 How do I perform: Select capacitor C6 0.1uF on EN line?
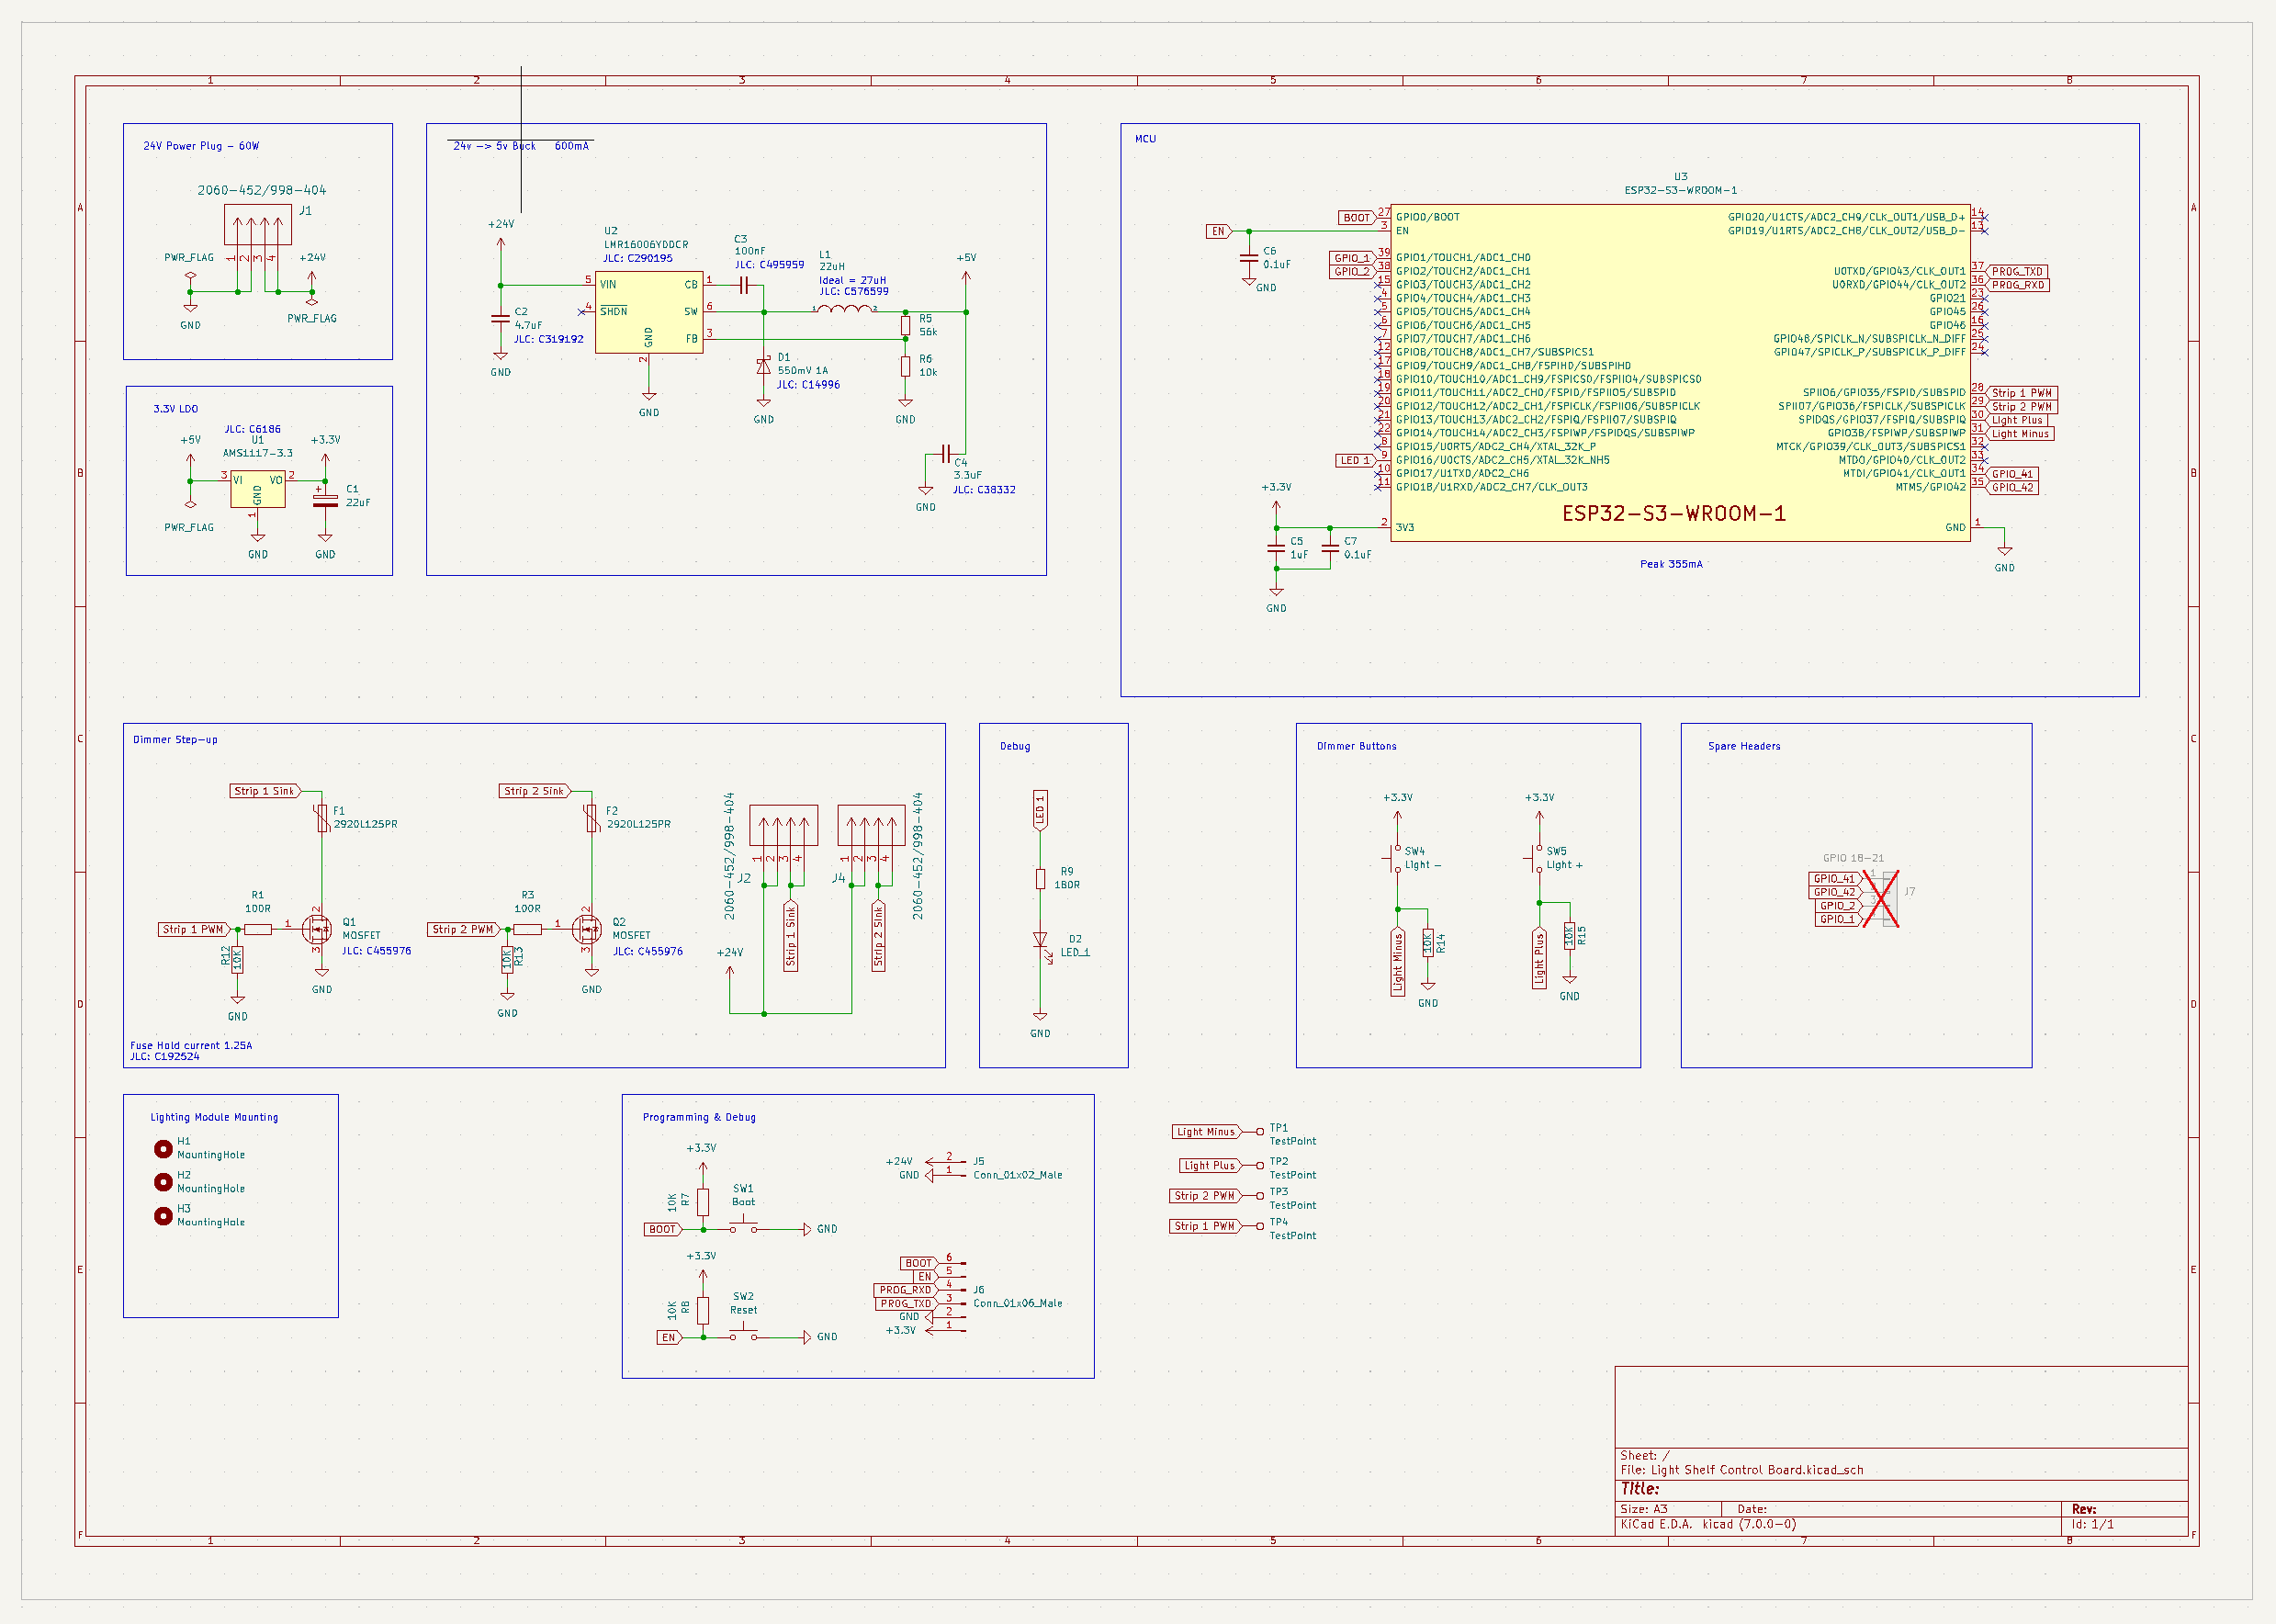tap(1249, 258)
